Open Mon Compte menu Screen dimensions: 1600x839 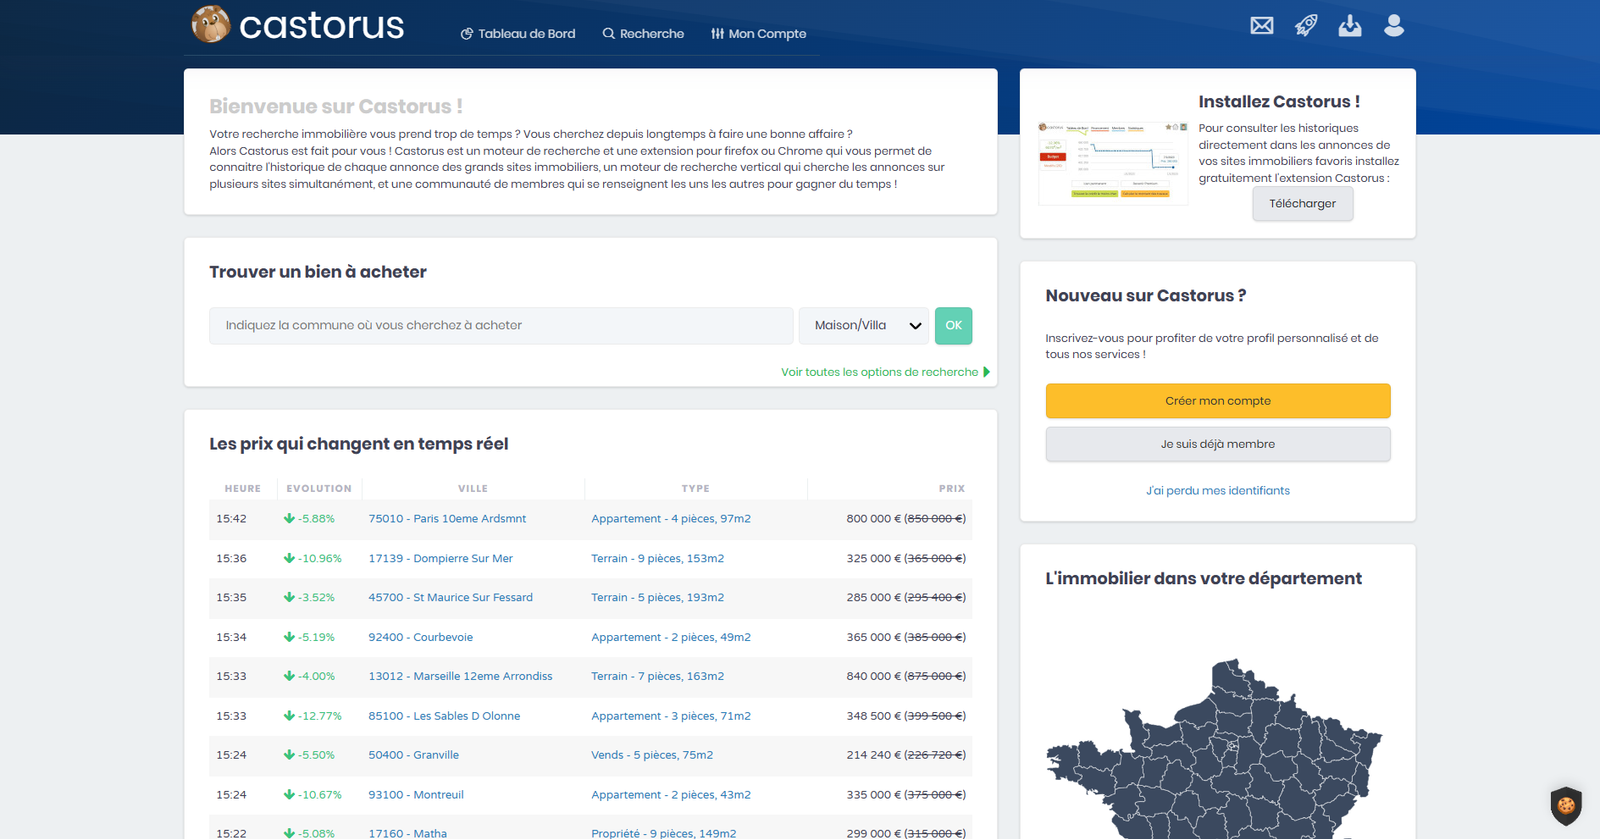(759, 34)
